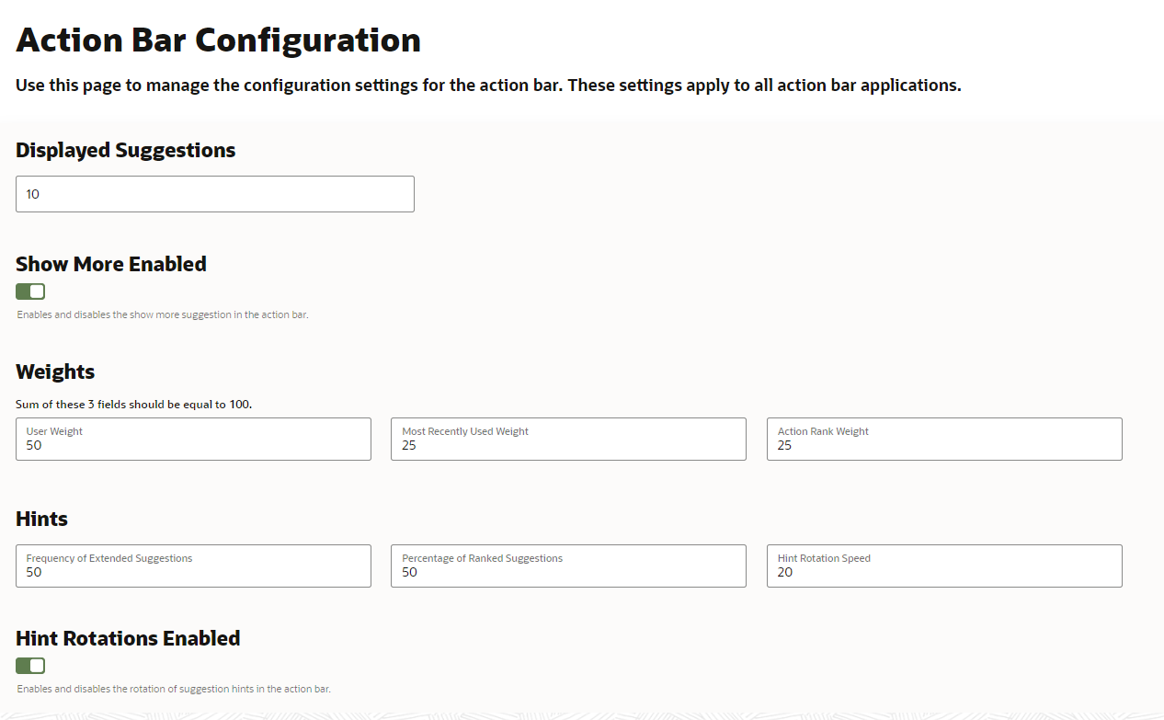Viewport: 1164px width, 720px height.
Task: Click the Weights section heading
Action: click(55, 372)
